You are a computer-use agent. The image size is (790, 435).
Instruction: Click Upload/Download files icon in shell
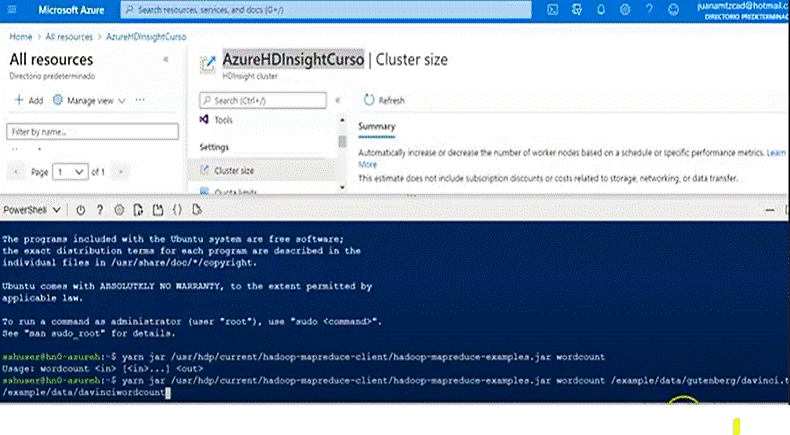(x=138, y=210)
